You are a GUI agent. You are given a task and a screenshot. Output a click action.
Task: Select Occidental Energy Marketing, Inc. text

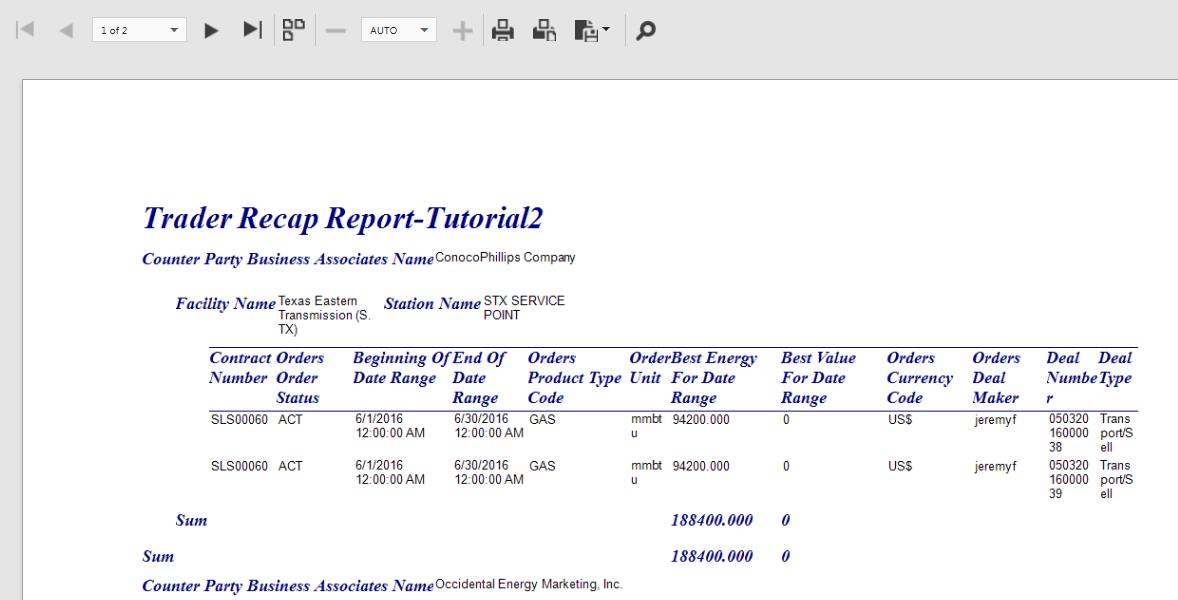coord(528,584)
